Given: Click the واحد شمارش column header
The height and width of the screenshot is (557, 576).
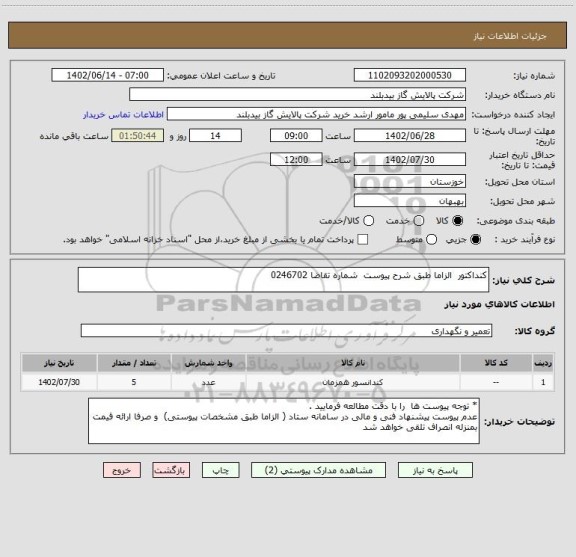Looking at the screenshot, I should coord(208,363).
